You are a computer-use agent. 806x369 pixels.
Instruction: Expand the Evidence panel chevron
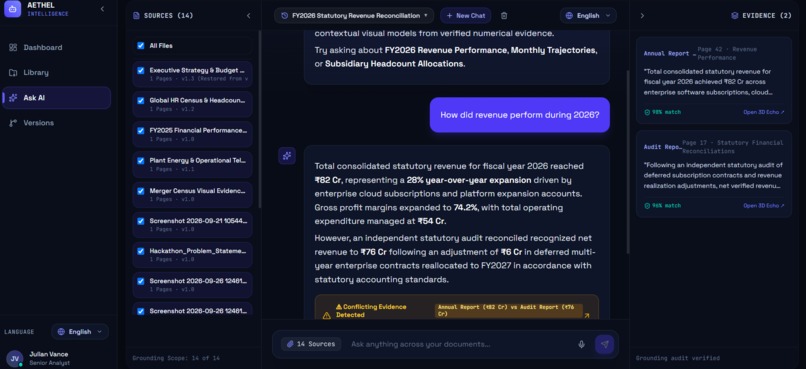point(642,15)
